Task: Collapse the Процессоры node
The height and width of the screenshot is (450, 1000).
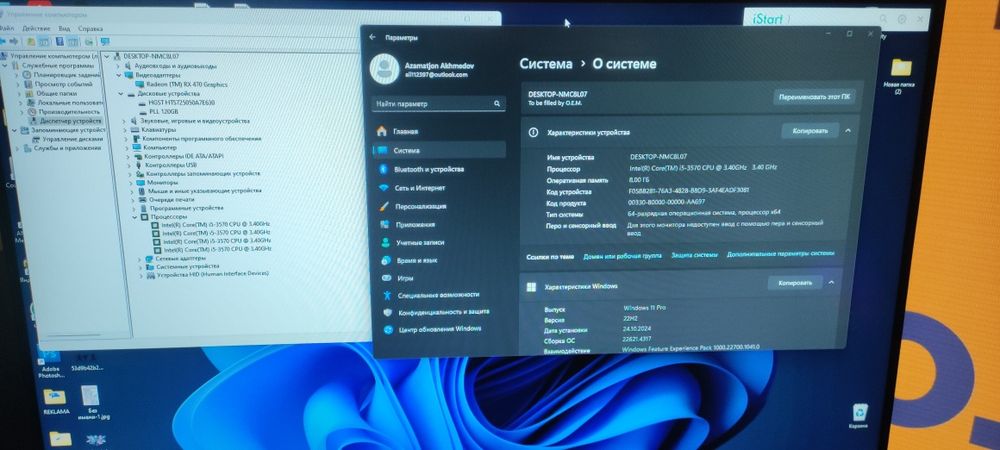Action: [136, 217]
